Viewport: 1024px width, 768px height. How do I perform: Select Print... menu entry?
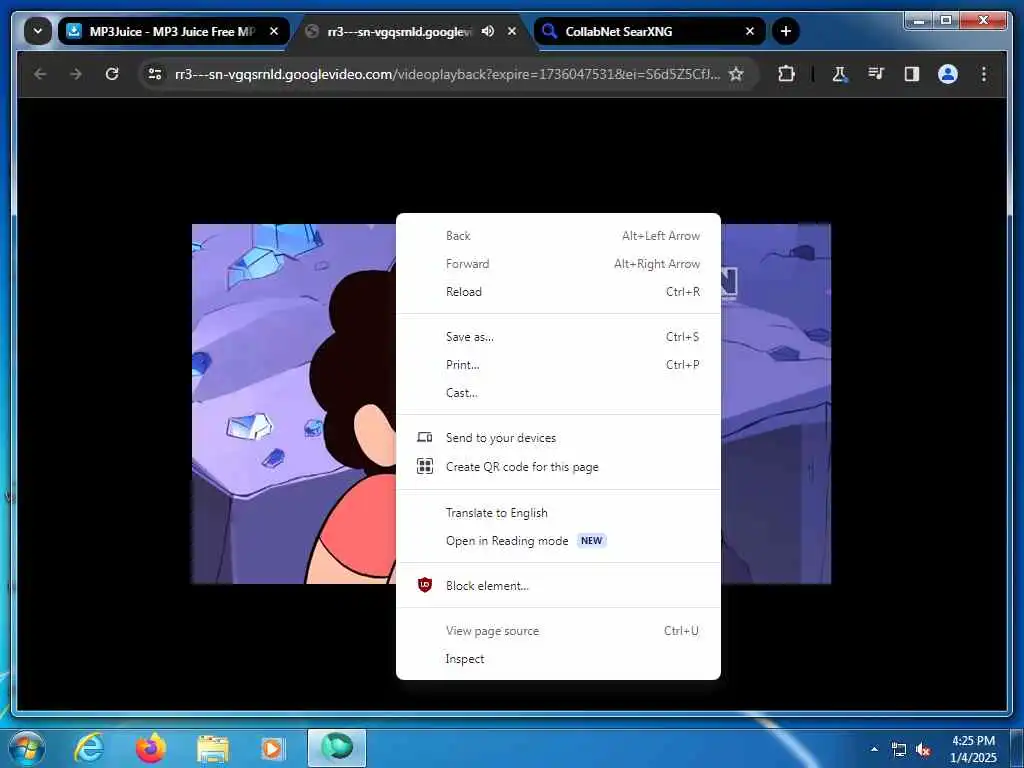(x=558, y=365)
